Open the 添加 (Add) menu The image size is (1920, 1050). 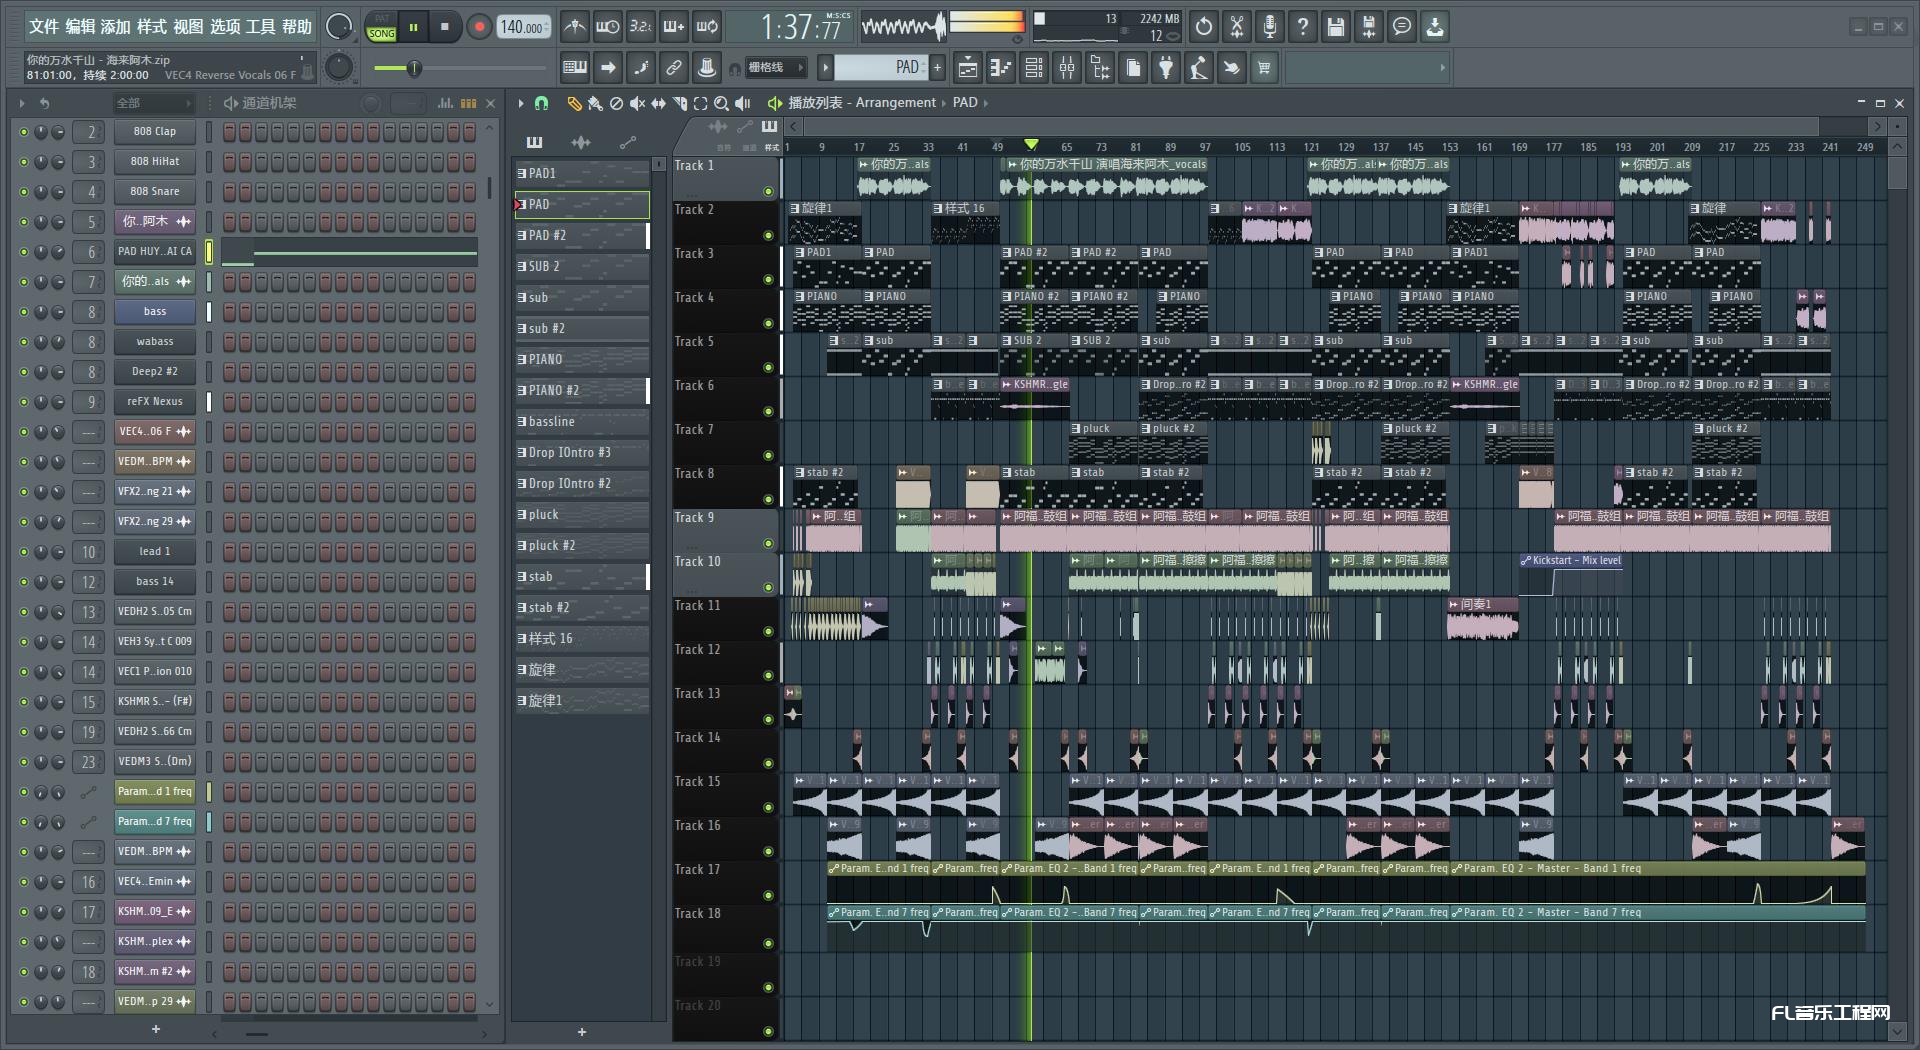116,27
